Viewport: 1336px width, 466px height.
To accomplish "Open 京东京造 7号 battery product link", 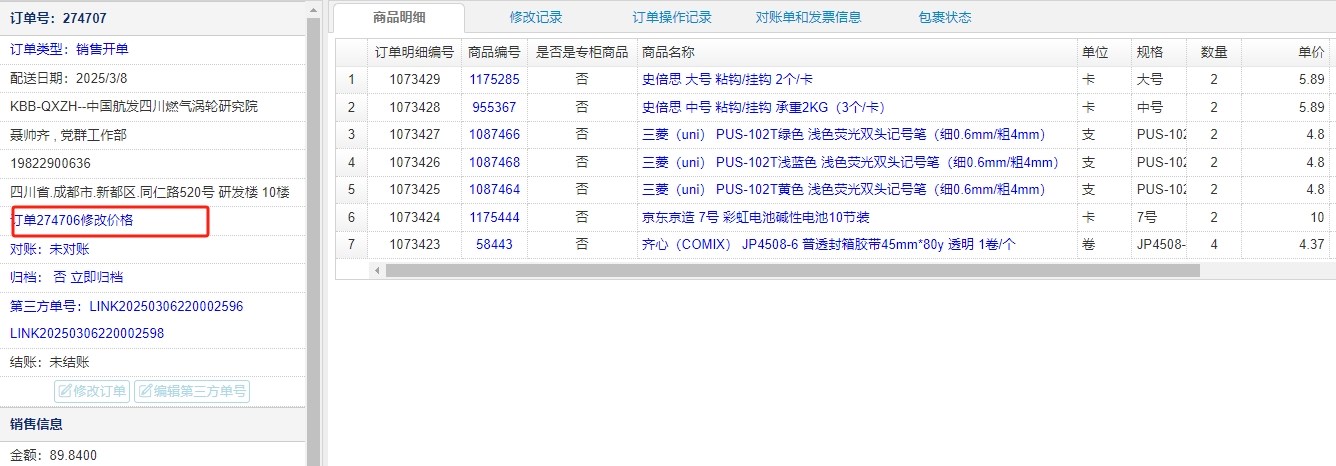I will pyautogui.click(x=755, y=217).
